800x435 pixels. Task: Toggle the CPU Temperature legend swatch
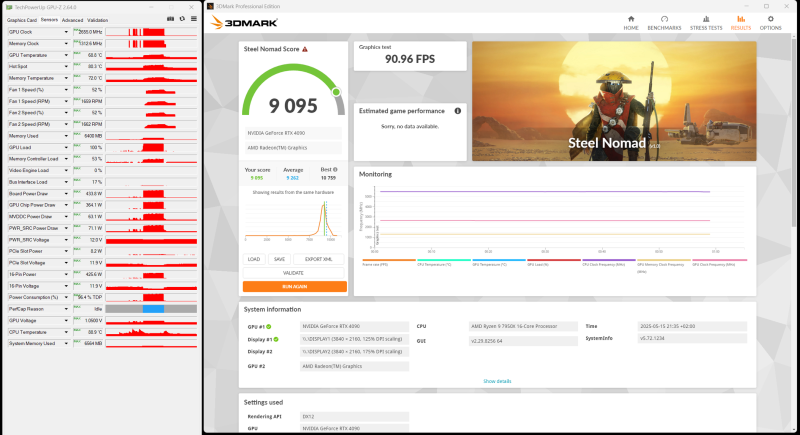point(444,260)
